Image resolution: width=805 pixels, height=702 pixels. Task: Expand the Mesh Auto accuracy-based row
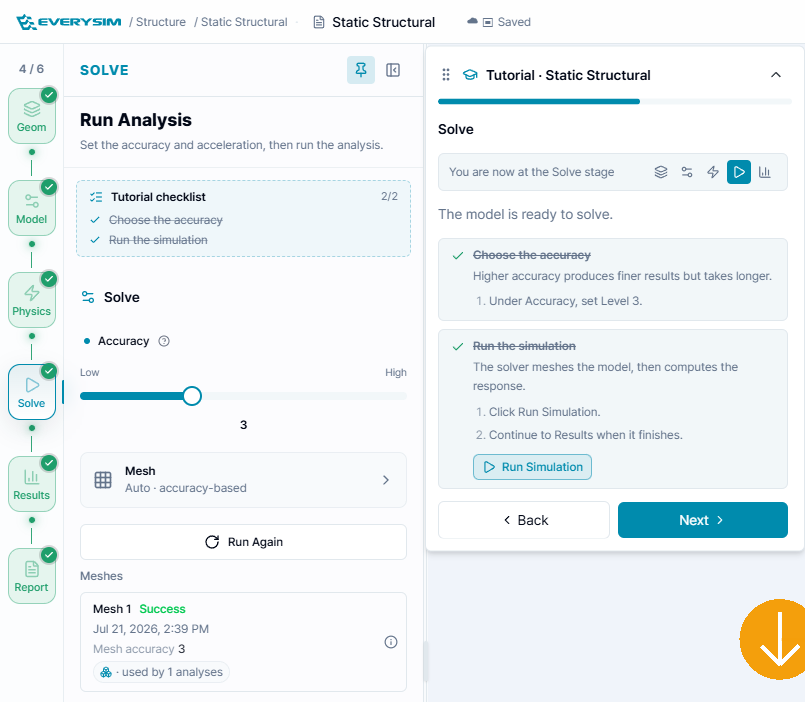coord(243,480)
